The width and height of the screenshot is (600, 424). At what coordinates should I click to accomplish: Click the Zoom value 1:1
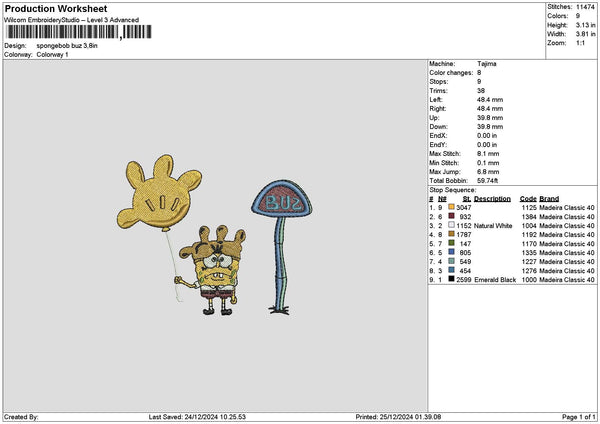point(580,43)
